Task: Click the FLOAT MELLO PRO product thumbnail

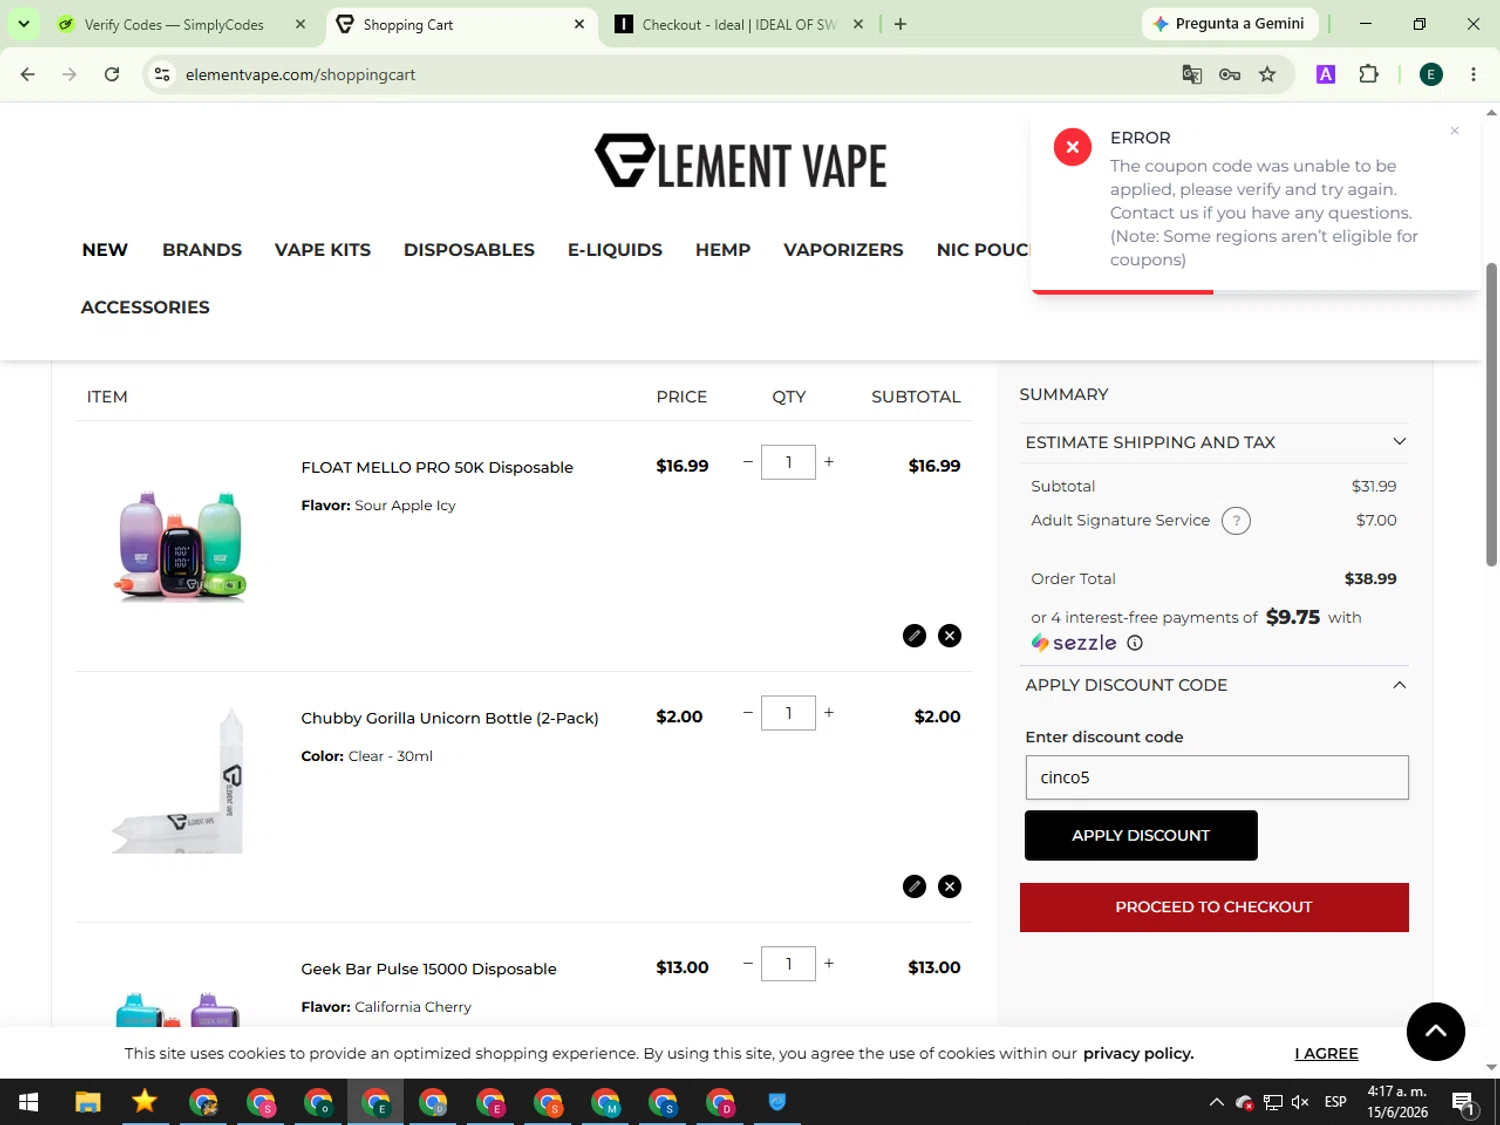Action: (180, 546)
